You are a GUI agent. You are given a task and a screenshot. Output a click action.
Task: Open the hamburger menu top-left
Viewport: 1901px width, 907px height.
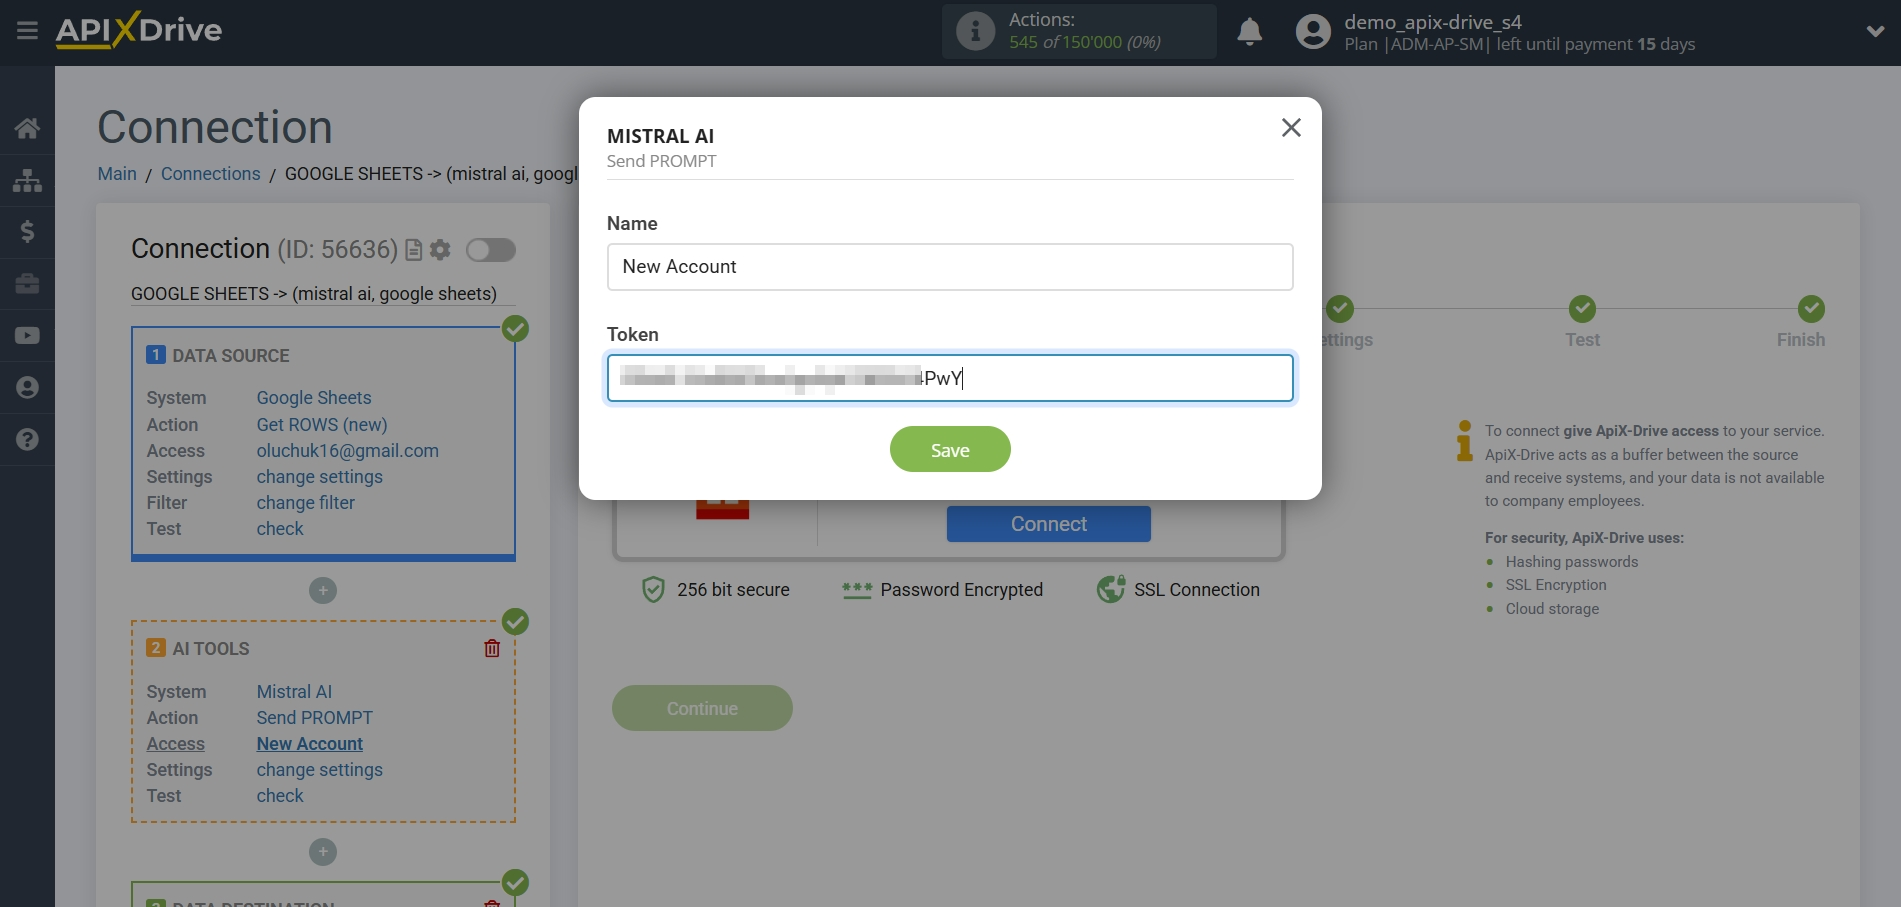[27, 30]
